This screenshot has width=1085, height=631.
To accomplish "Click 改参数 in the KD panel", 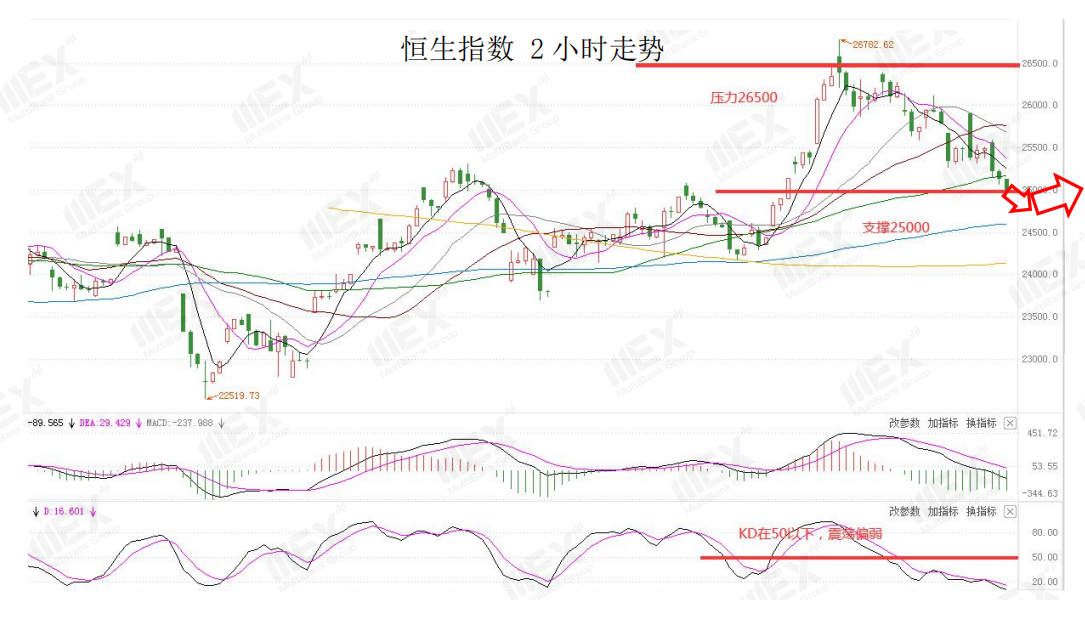I will tap(904, 511).
